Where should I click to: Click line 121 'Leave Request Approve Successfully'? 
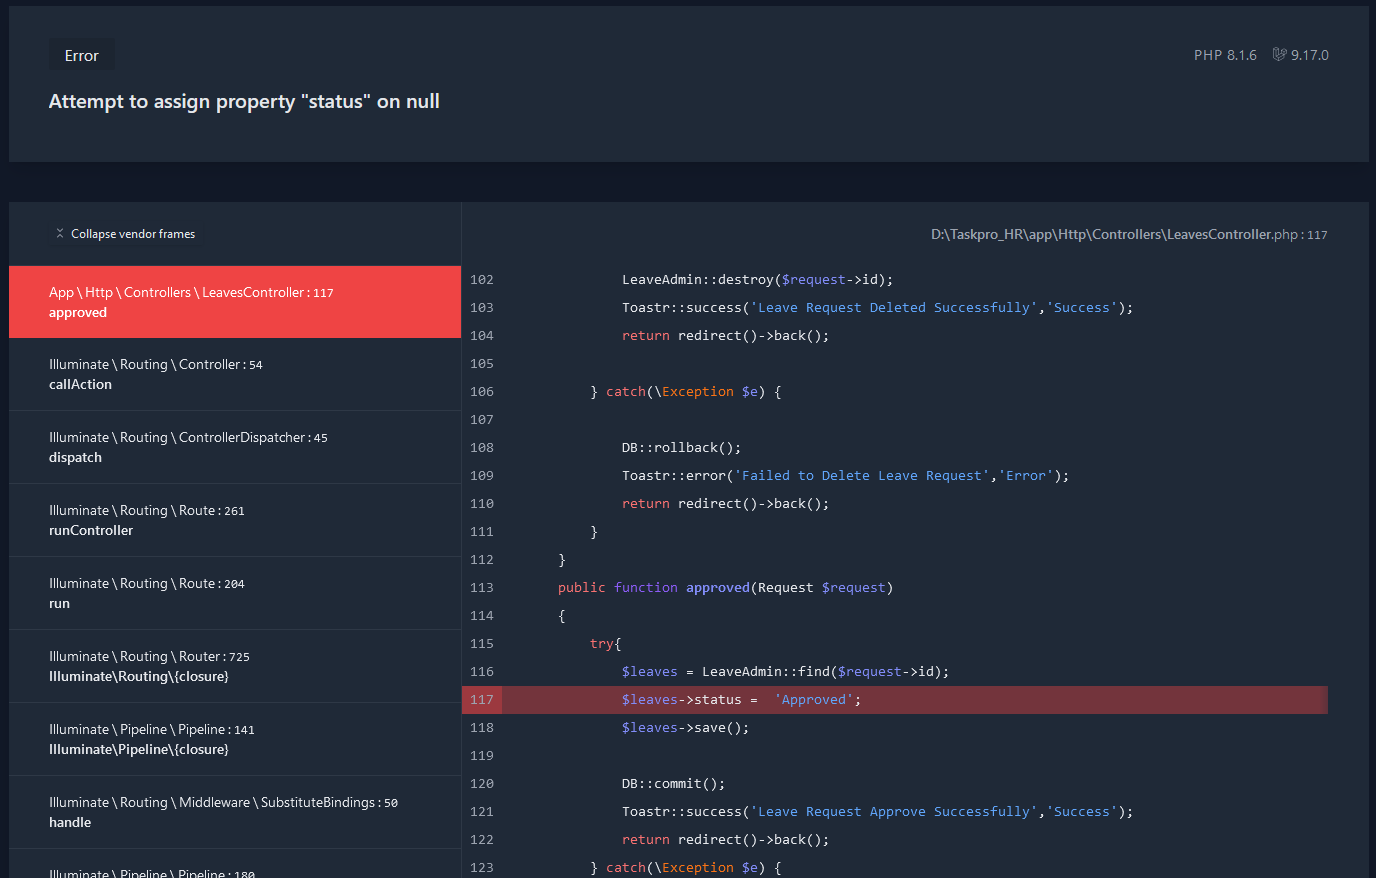(893, 812)
